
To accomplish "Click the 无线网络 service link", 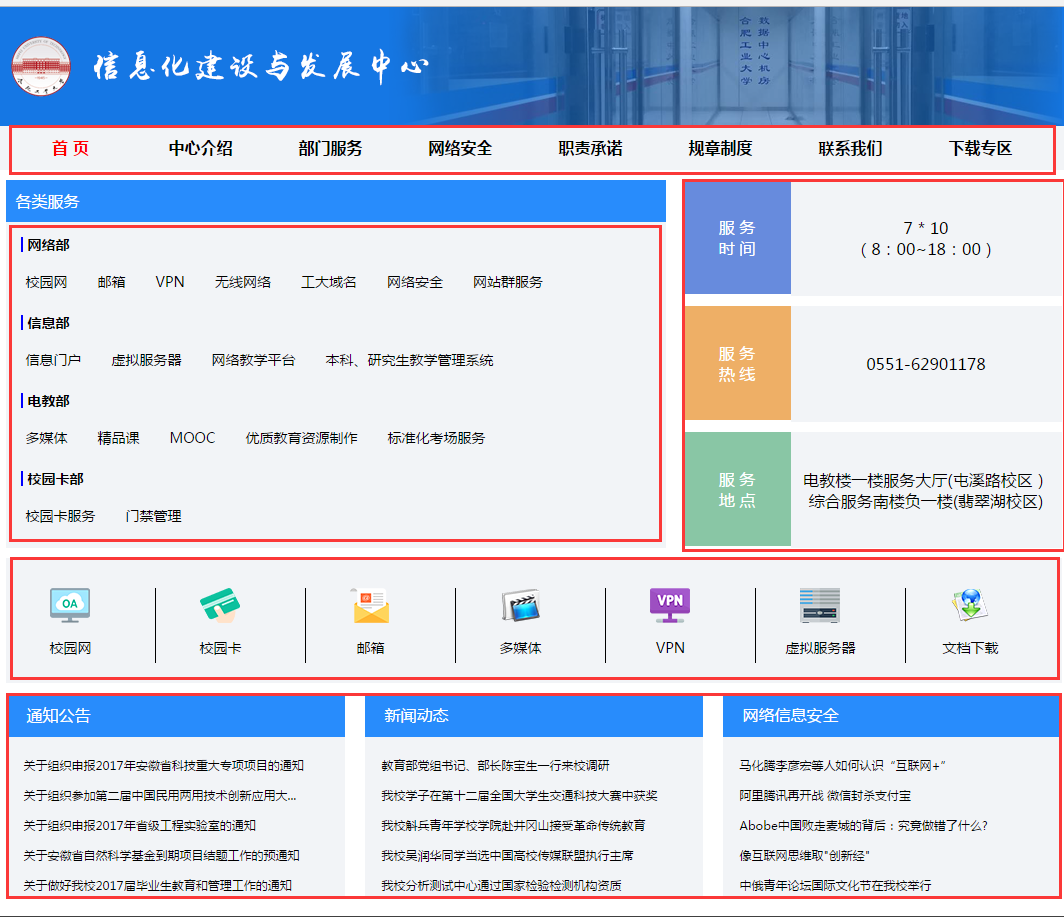I will (242, 282).
